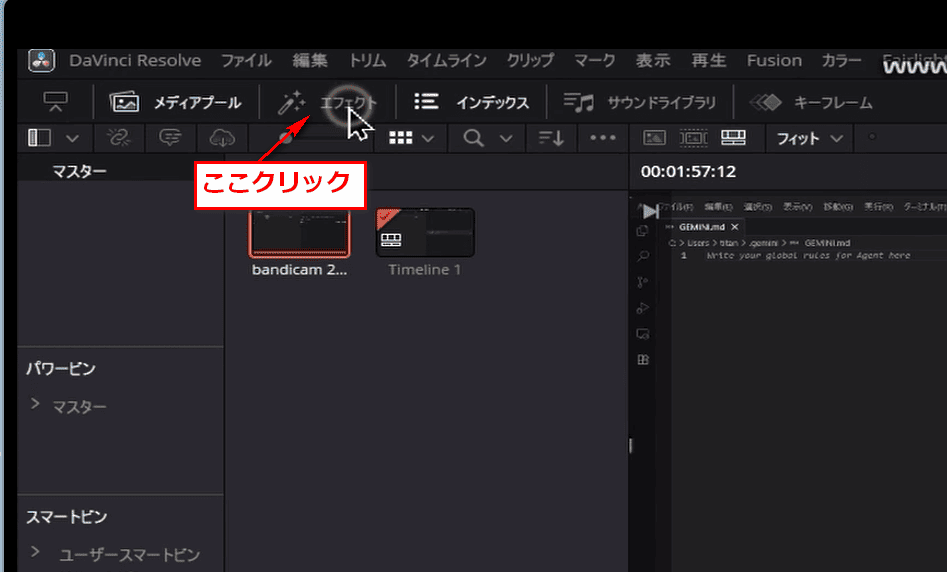
Task: Expand the Master item under Power Bins
Action: click(36, 404)
